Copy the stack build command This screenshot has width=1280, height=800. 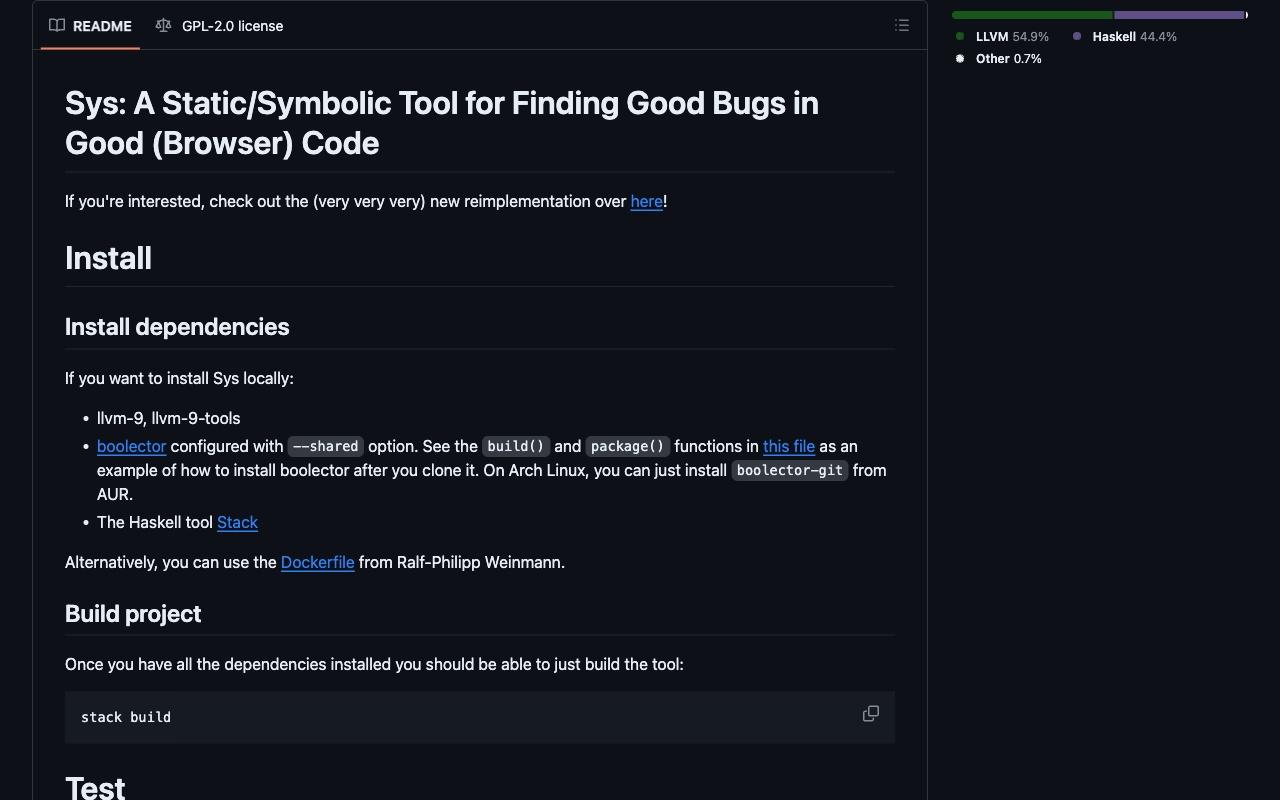click(871, 714)
